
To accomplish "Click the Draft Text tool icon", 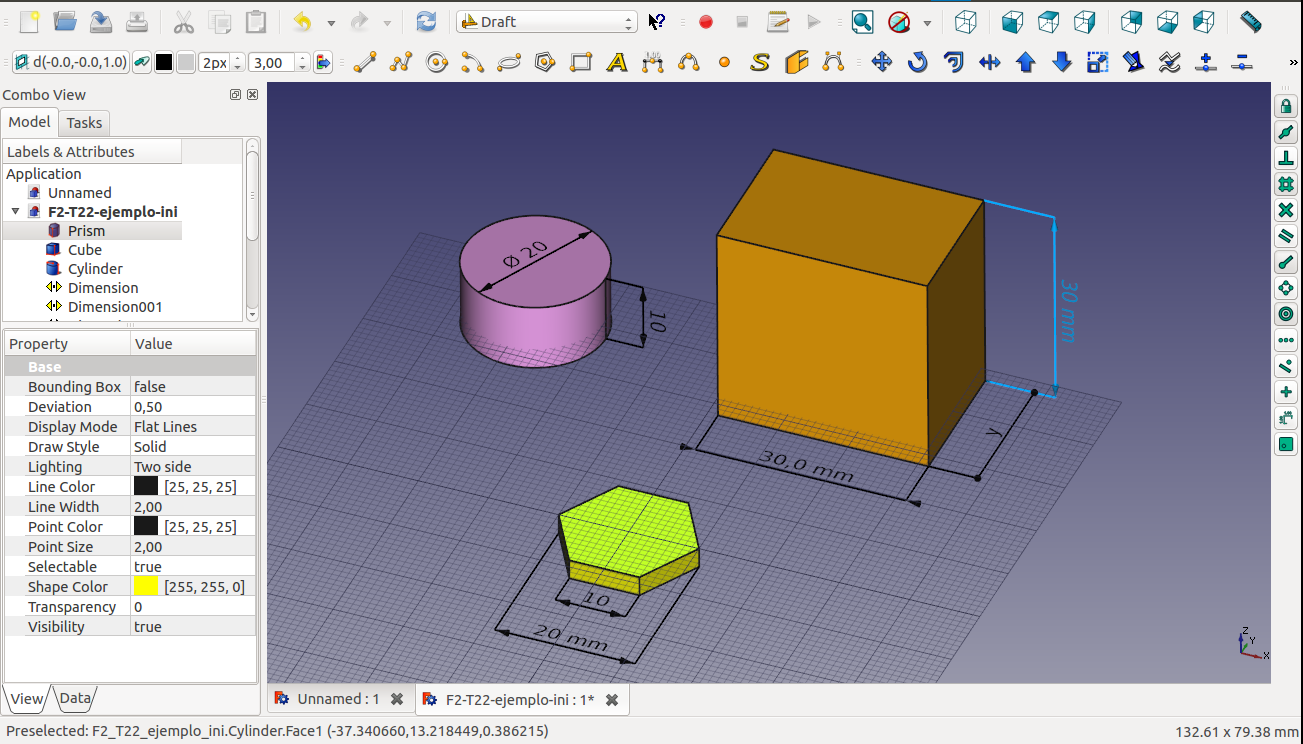I will point(617,63).
